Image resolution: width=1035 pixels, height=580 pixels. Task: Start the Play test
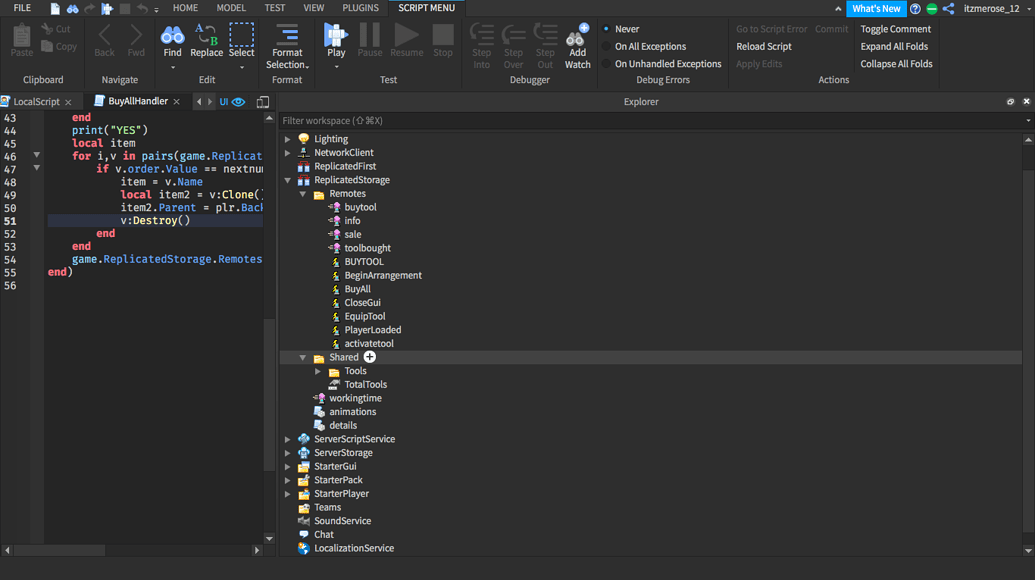[x=335, y=35]
